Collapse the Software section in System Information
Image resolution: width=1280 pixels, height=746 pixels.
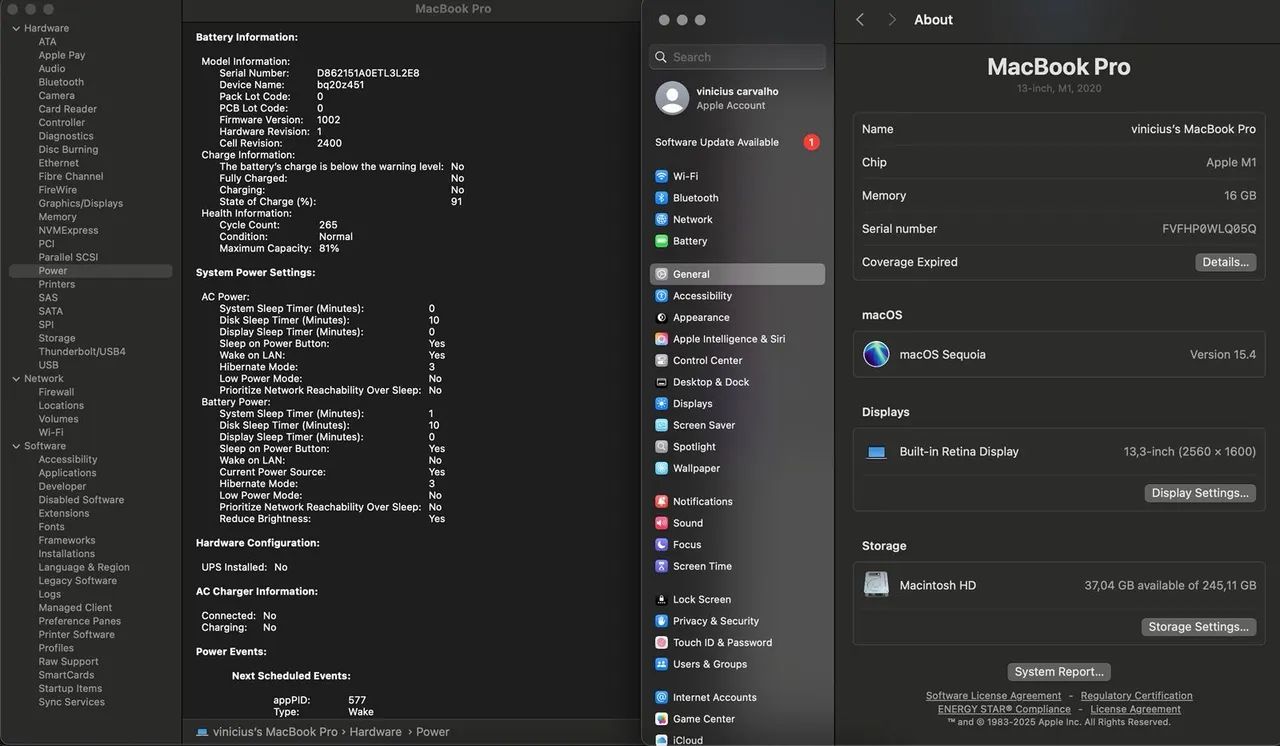16,446
